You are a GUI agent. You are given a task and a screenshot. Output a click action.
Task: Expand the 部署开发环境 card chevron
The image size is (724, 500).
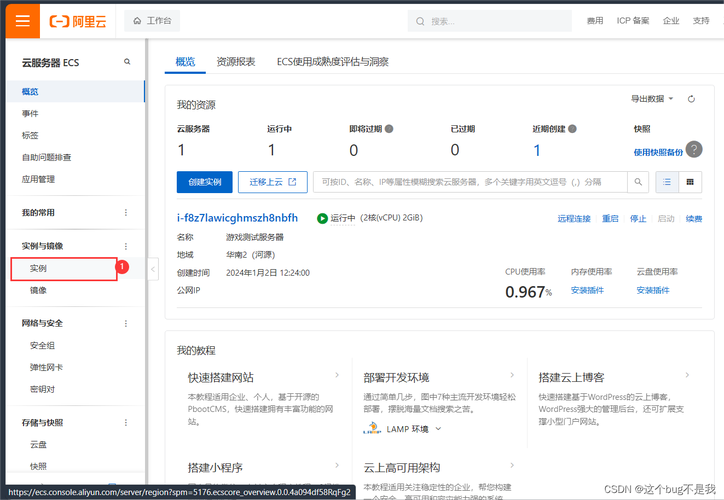(x=512, y=375)
